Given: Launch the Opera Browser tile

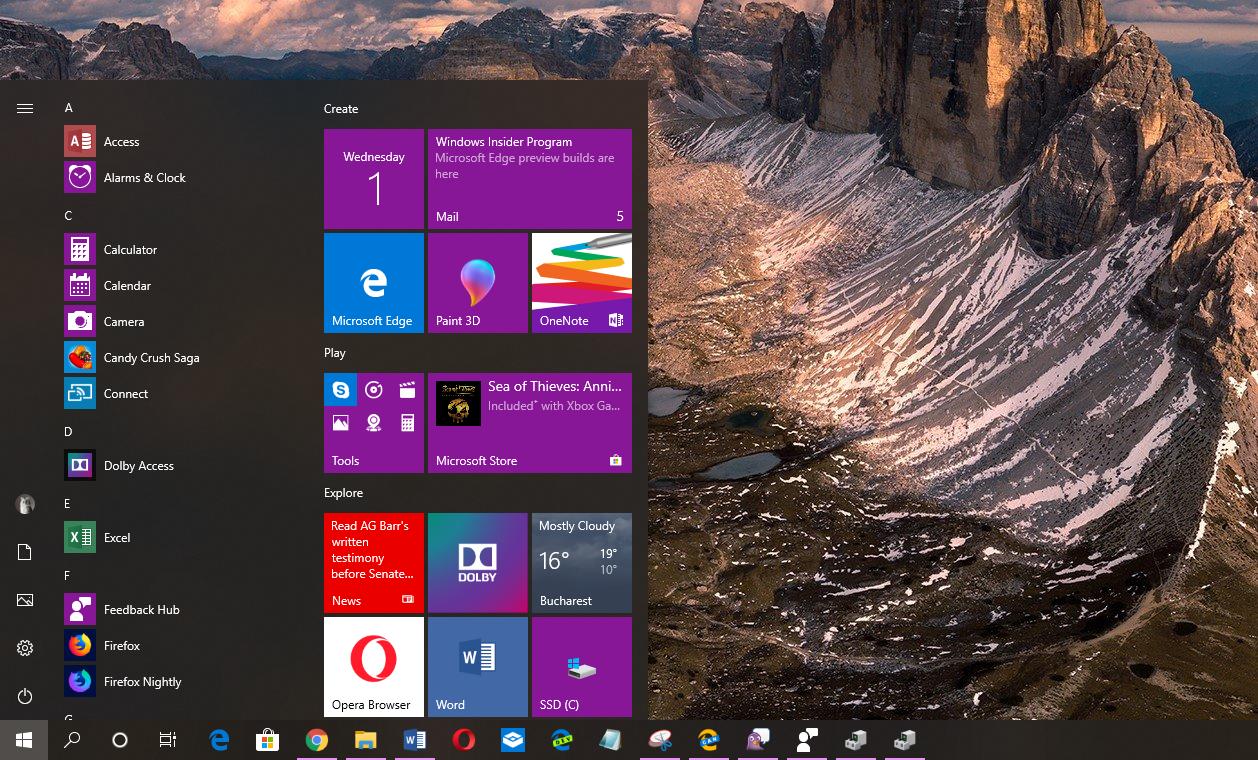Looking at the screenshot, I should pyautogui.click(x=374, y=667).
